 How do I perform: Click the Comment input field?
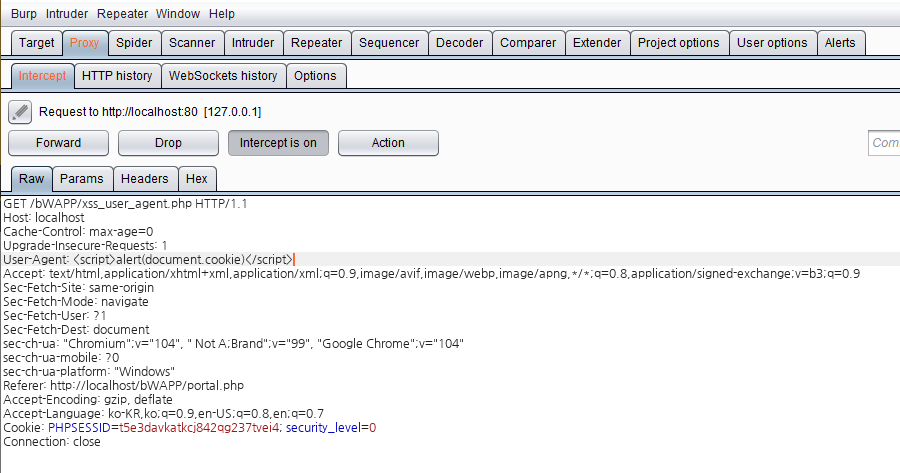[x=884, y=143]
